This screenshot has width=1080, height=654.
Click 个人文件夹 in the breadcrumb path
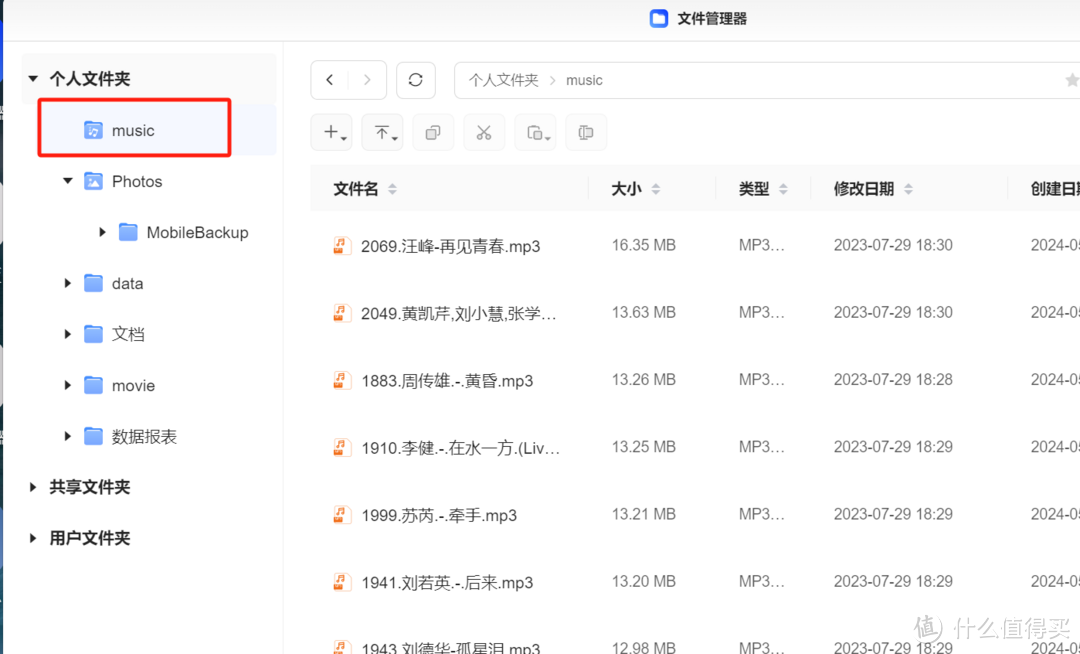[504, 80]
